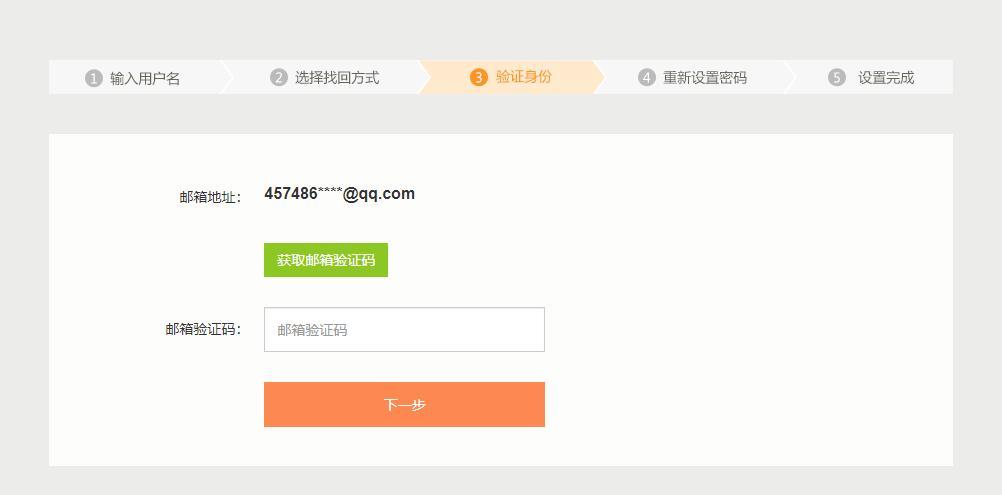Select the active 验证身份 step label
Viewport: 1002px width, 495px height.
pos(523,77)
